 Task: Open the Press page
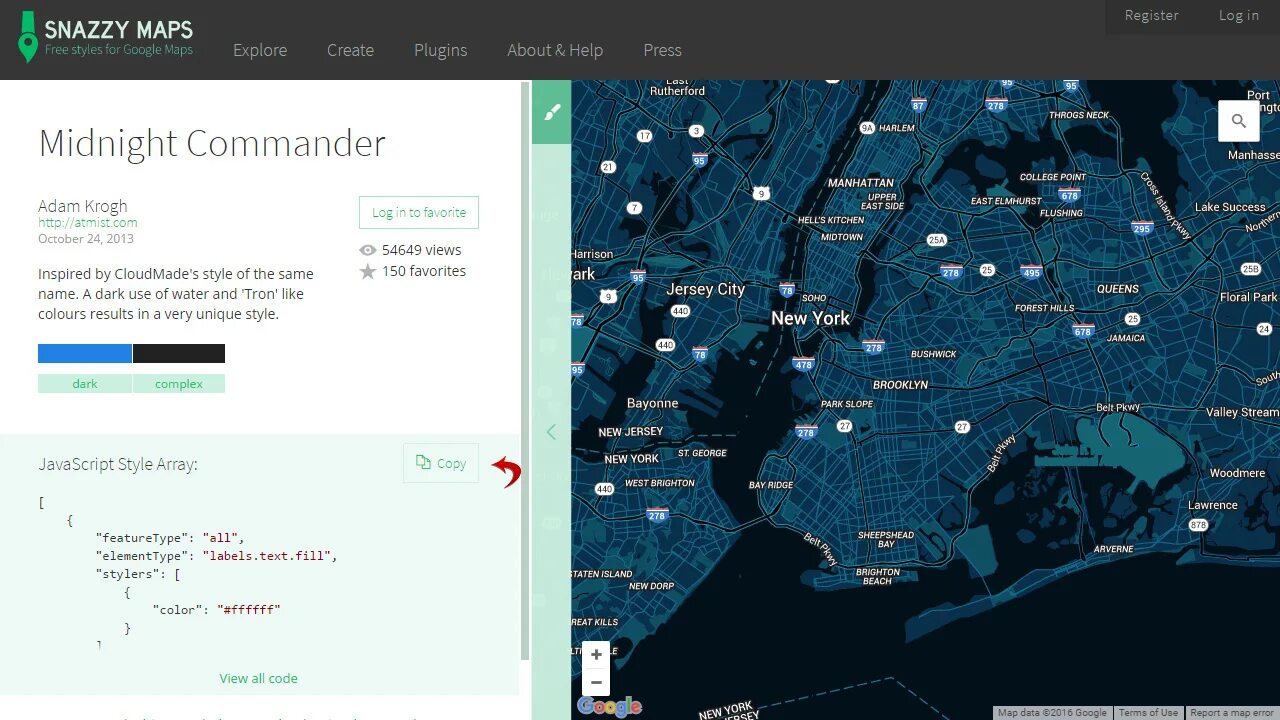coord(662,50)
